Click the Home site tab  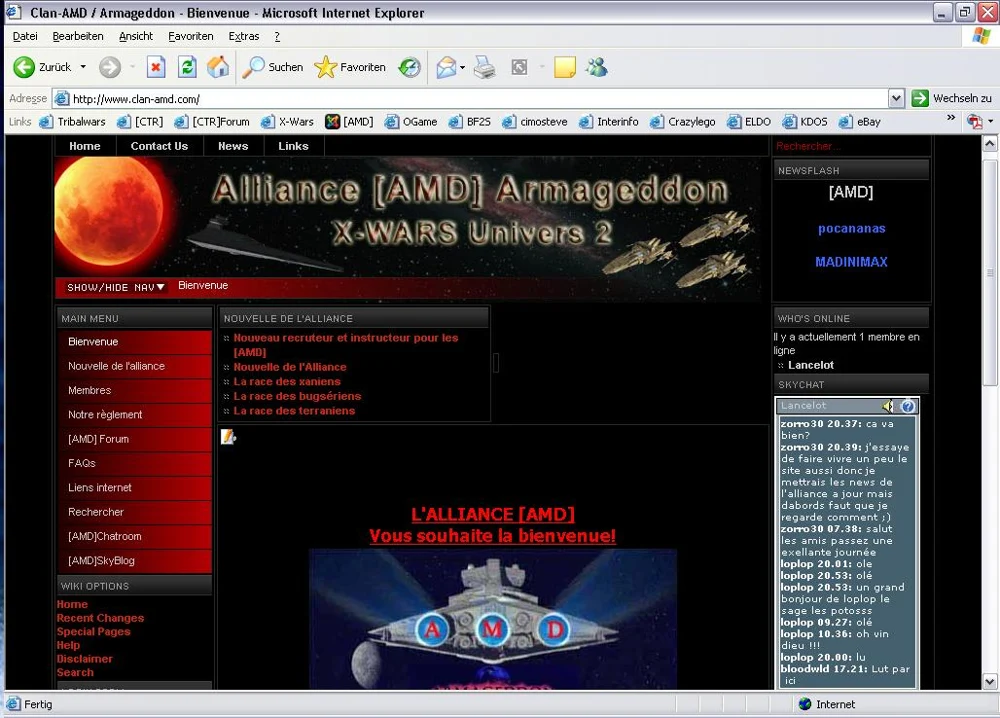85,146
